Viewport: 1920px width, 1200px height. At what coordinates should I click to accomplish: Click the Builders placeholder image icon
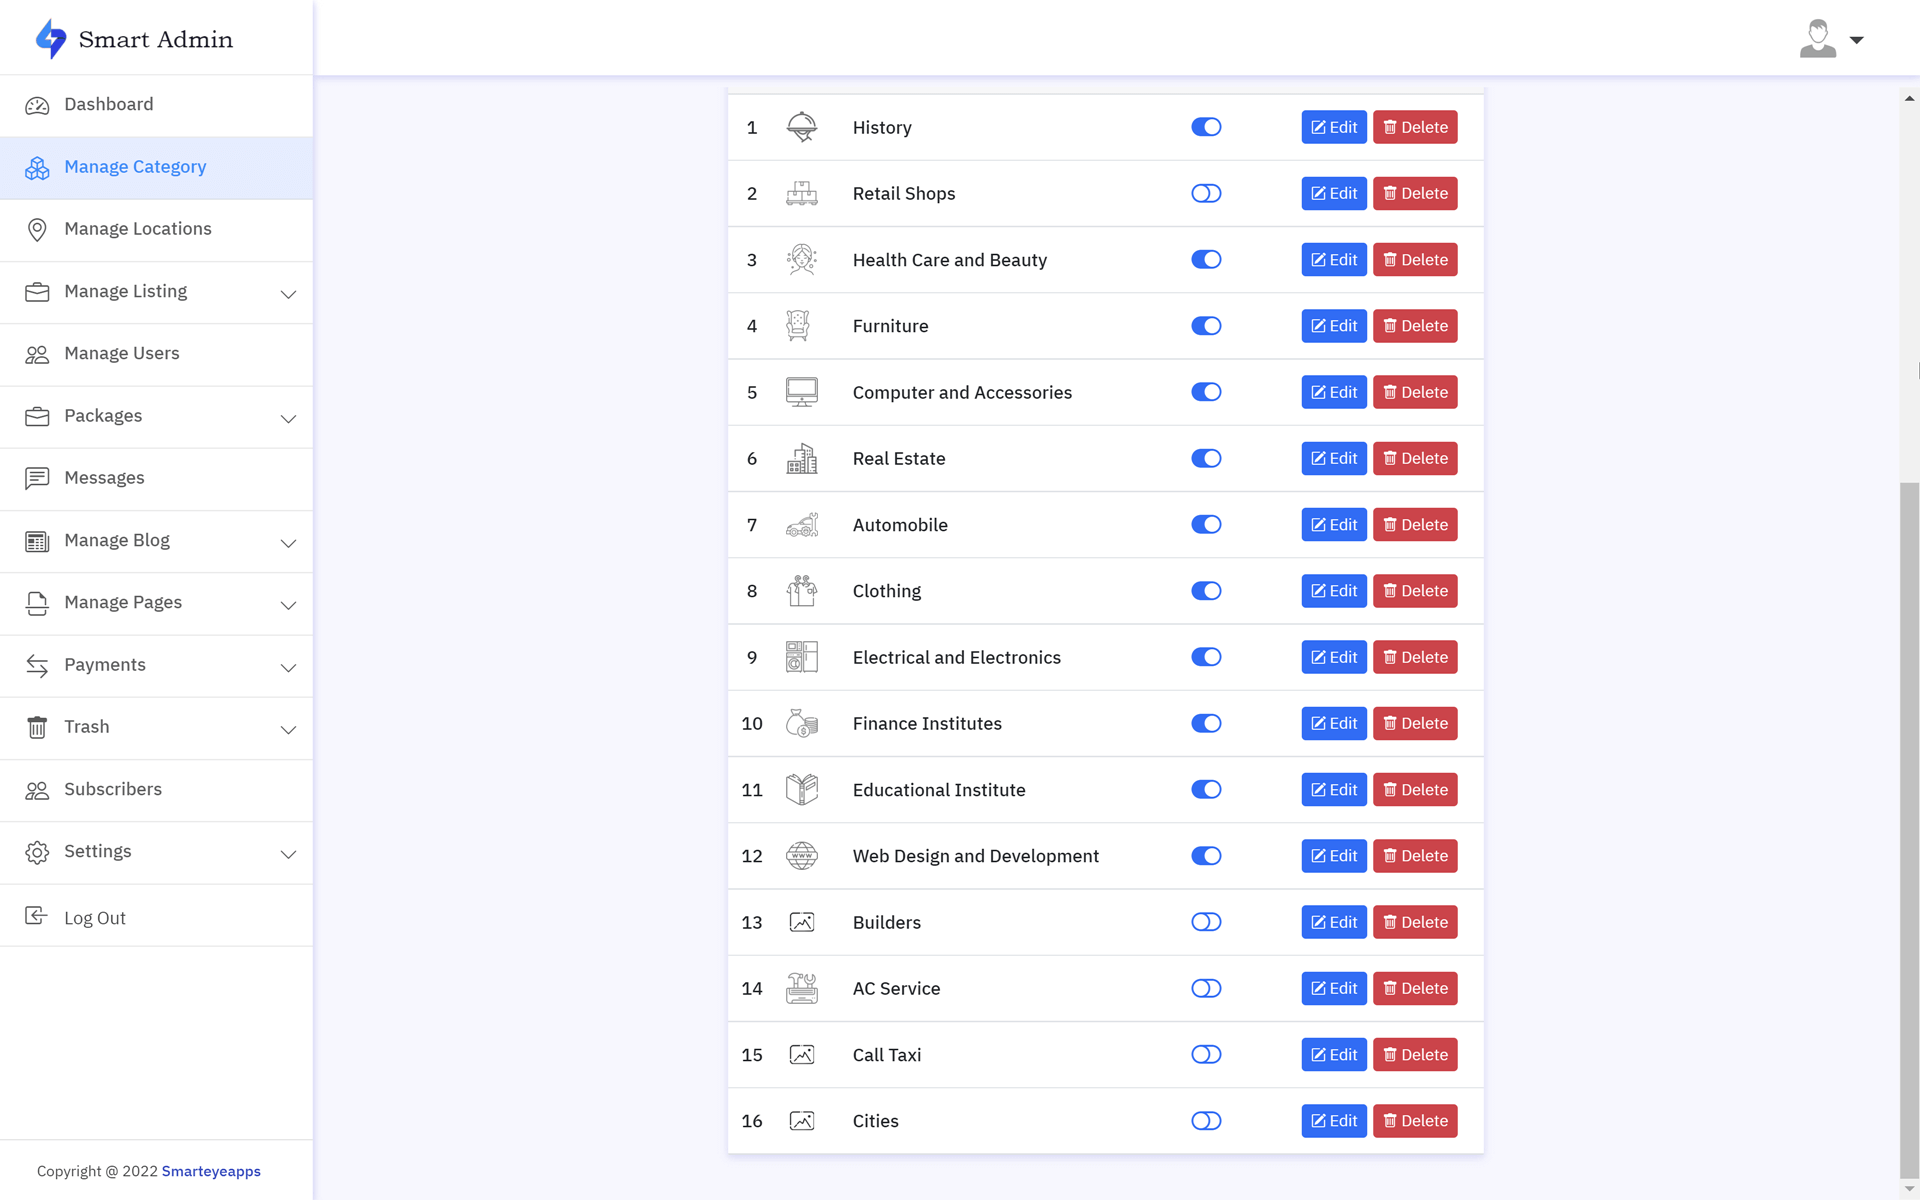(801, 922)
